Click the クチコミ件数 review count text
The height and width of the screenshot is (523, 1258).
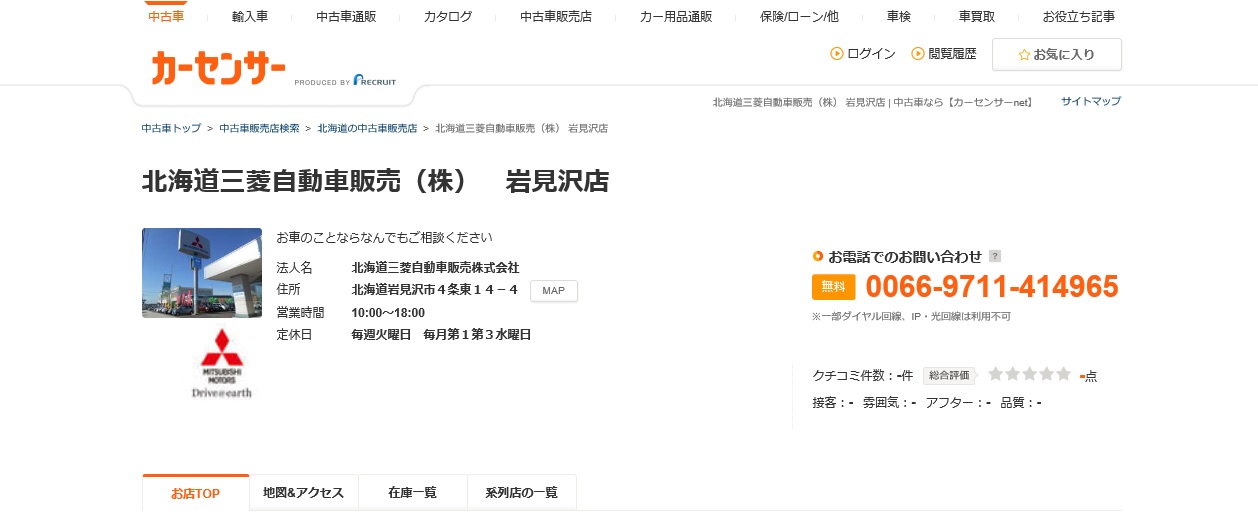(x=863, y=376)
